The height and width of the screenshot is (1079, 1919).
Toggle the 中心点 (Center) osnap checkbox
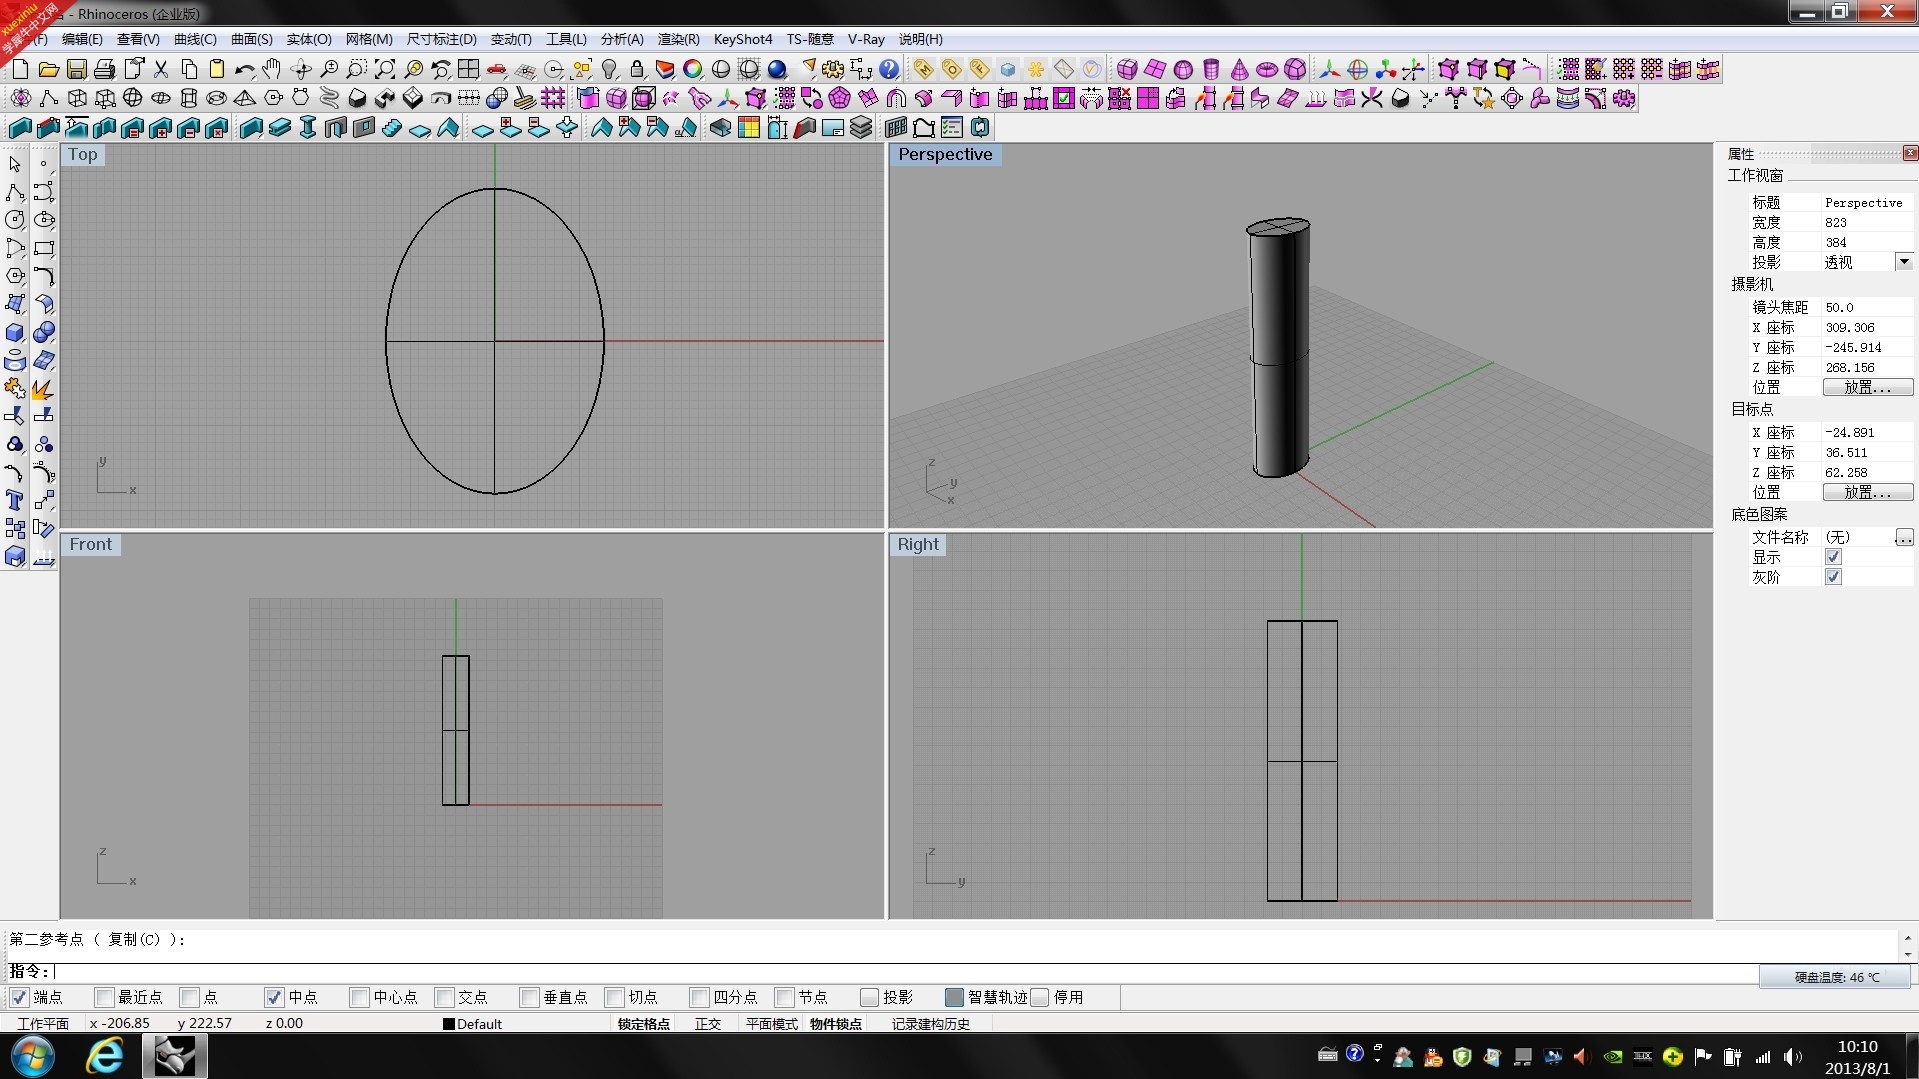359,997
